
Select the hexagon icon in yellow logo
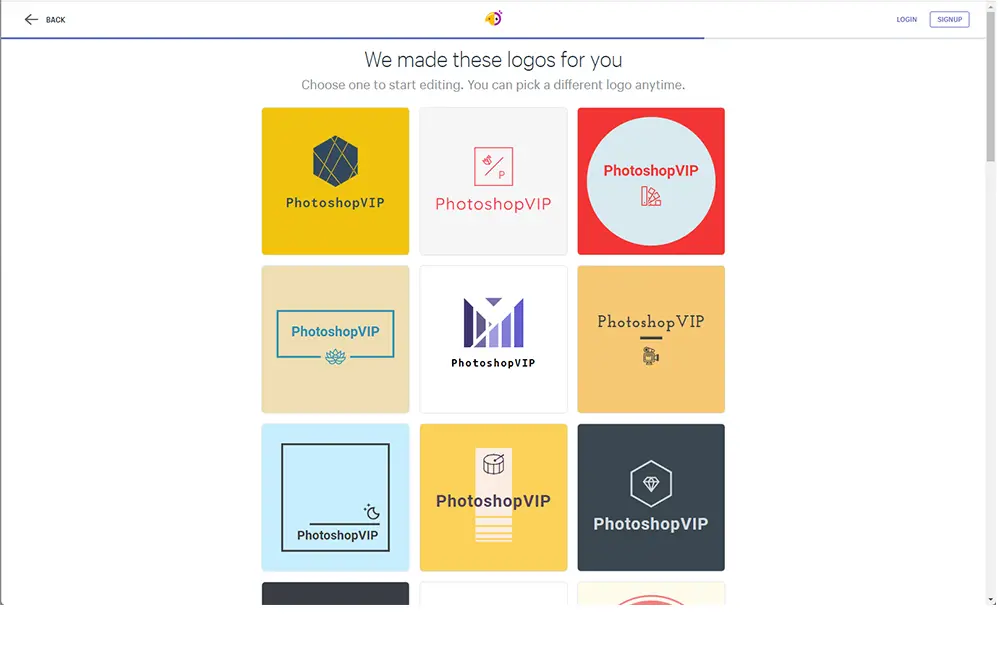click(335, 161)
